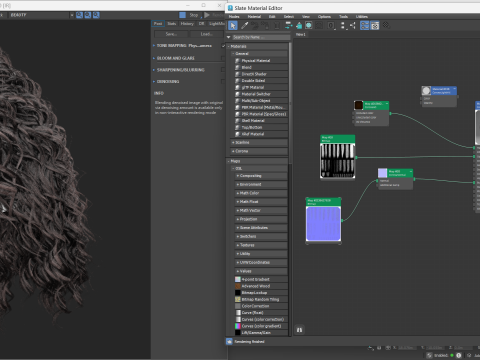
Task: Click the Stop render button
Action: pyautogui.click(x=190, y=15)
